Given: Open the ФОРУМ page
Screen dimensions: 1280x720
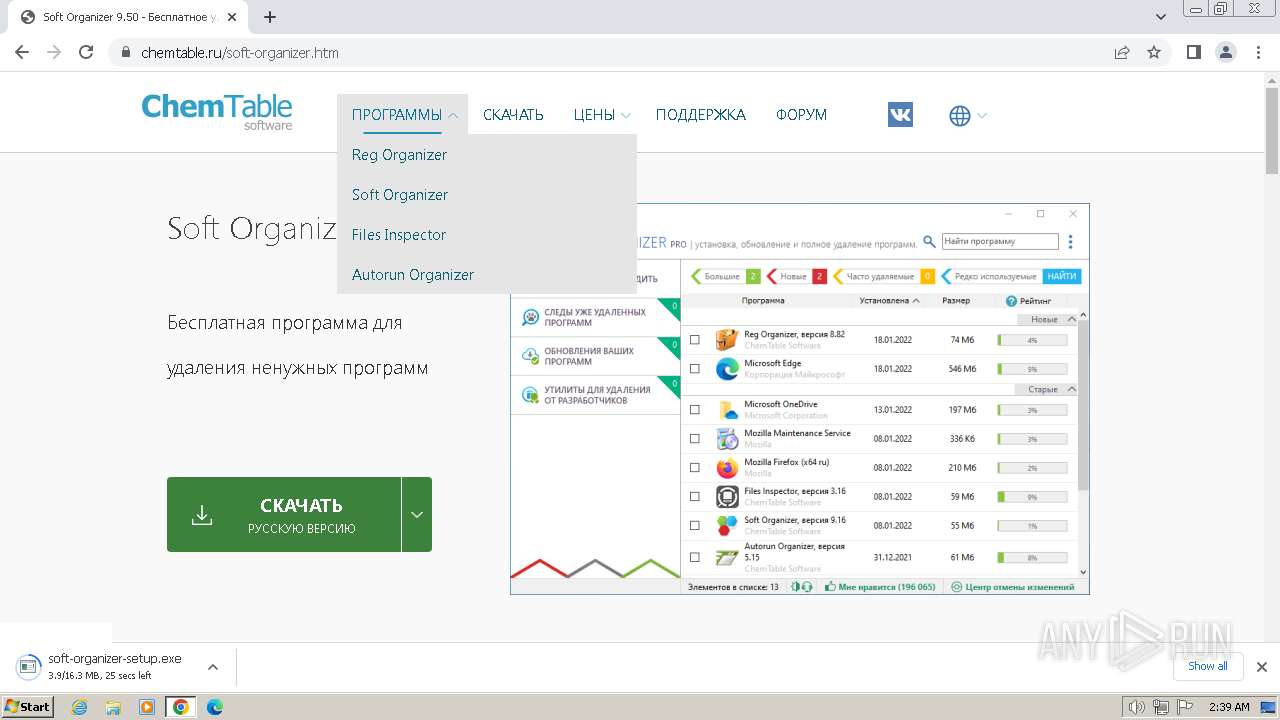Looking at the screenshot, I should (802, 115).
